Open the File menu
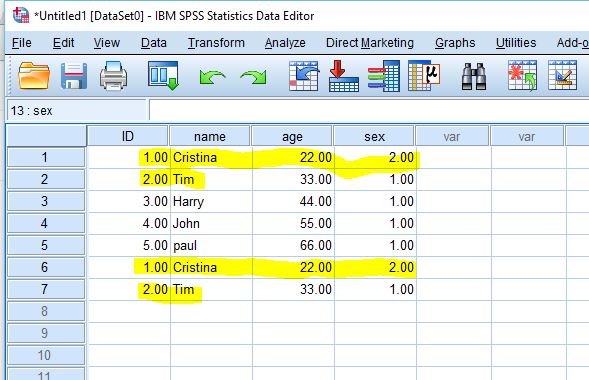Screen dimensions: 589x380 21,43
